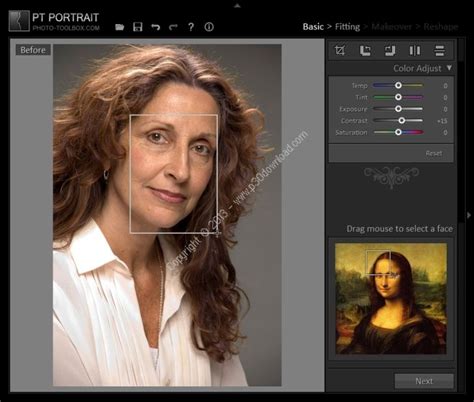Image resolution: width=474 pixels, height=402 pixels.
Task: Click the Tint slider handle
Action: [398, 97]
